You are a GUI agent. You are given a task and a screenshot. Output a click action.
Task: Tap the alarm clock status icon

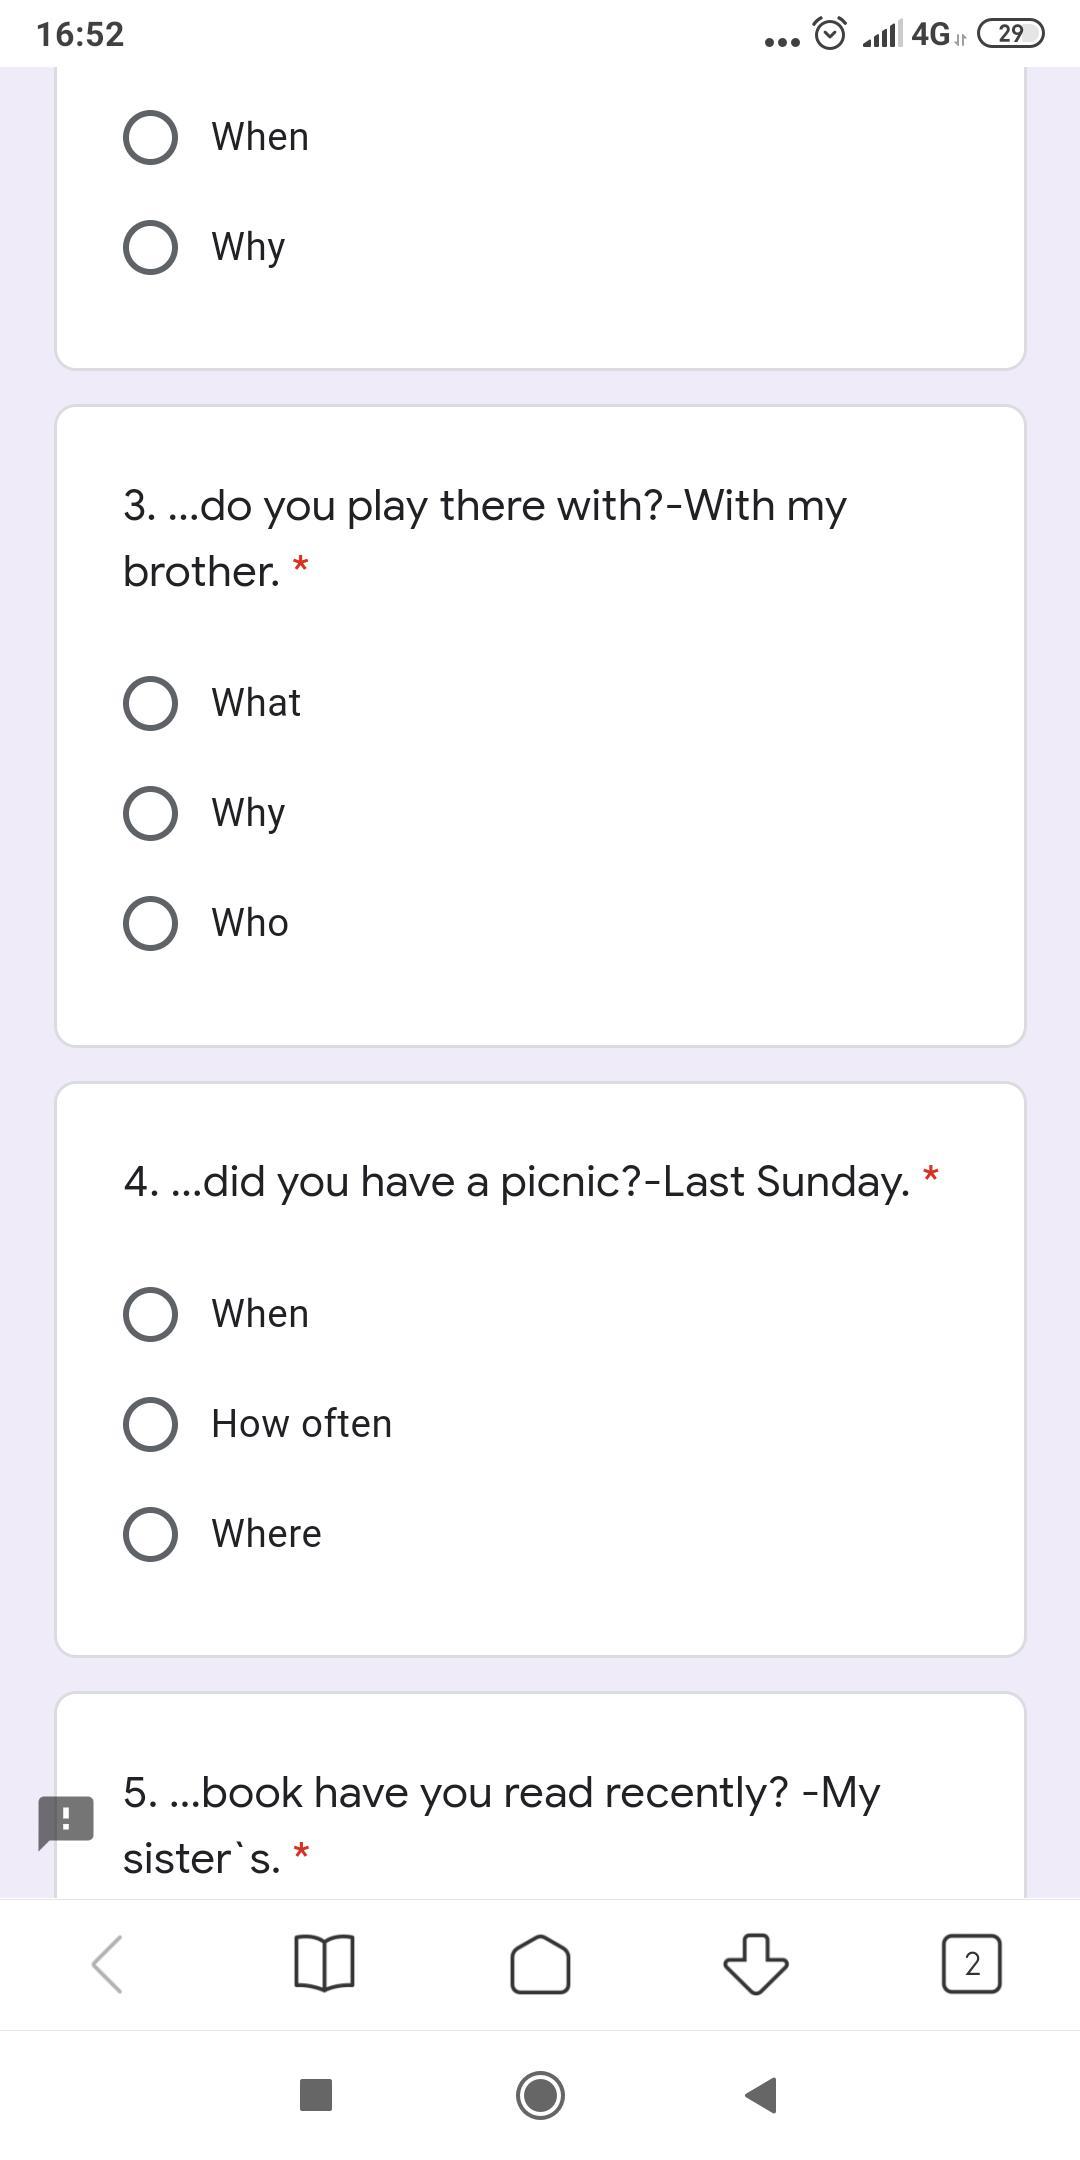[x=830, y=34]
